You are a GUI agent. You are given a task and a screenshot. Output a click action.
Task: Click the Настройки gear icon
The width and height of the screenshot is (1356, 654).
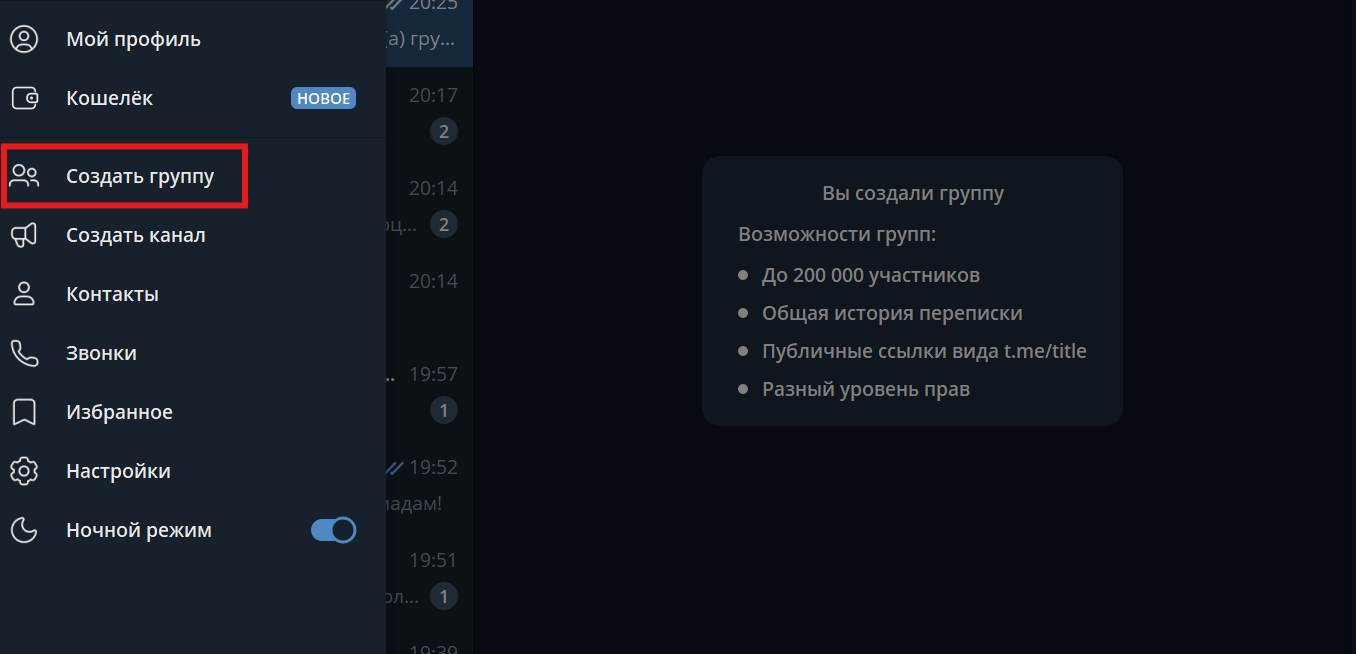24,470
